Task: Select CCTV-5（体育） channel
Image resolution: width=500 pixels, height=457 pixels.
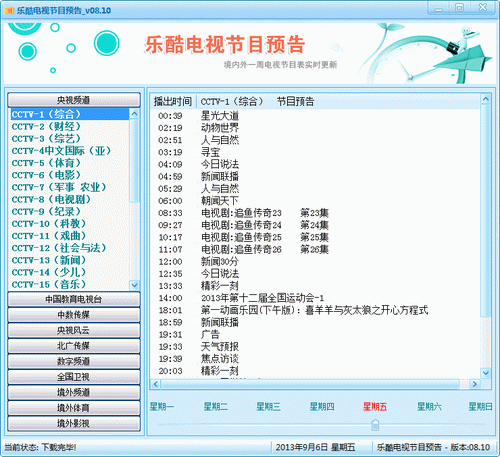Action: [x=69, y=163]
